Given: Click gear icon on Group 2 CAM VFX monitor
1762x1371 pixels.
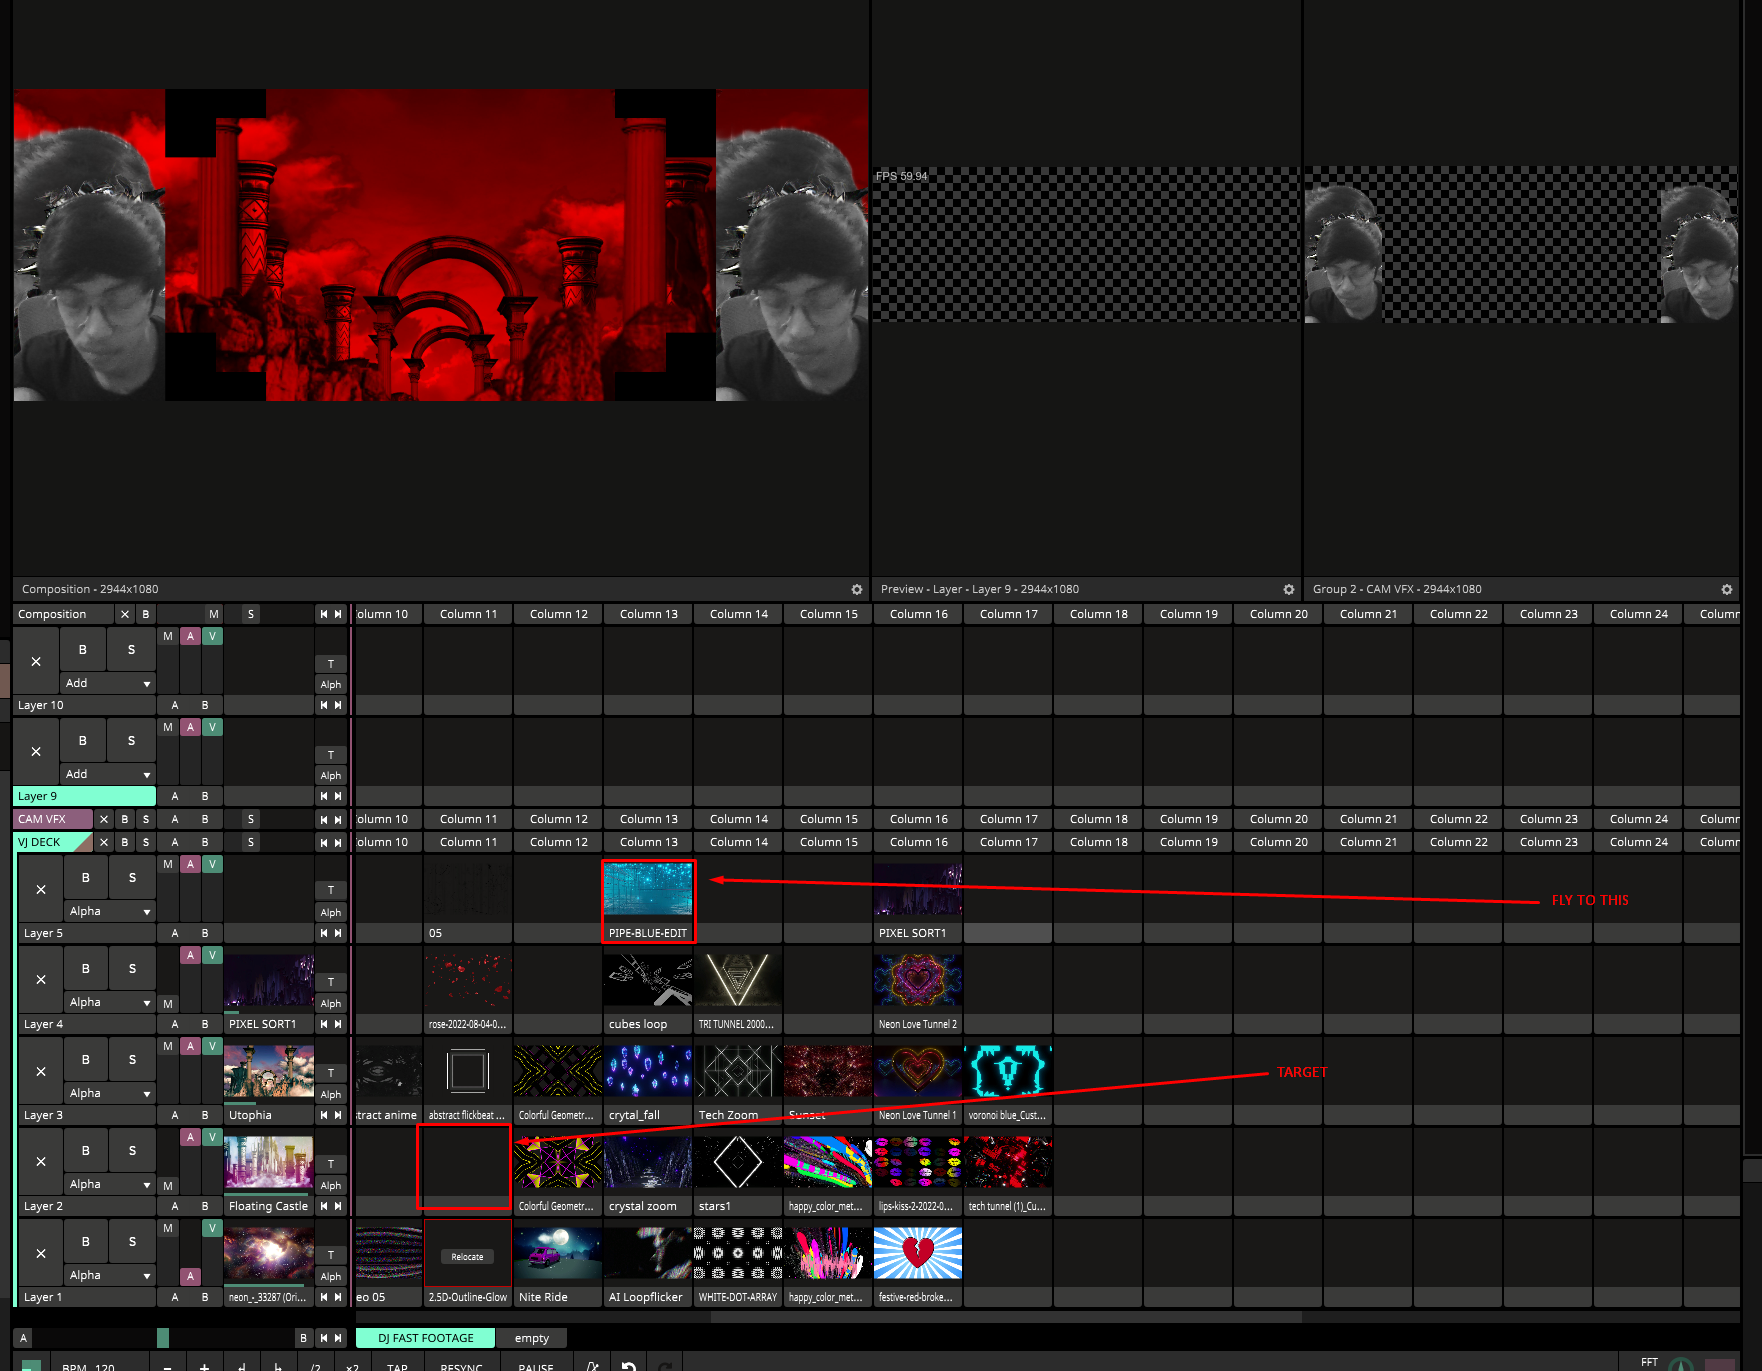Looking at the screenshot, I should 1726,590.
